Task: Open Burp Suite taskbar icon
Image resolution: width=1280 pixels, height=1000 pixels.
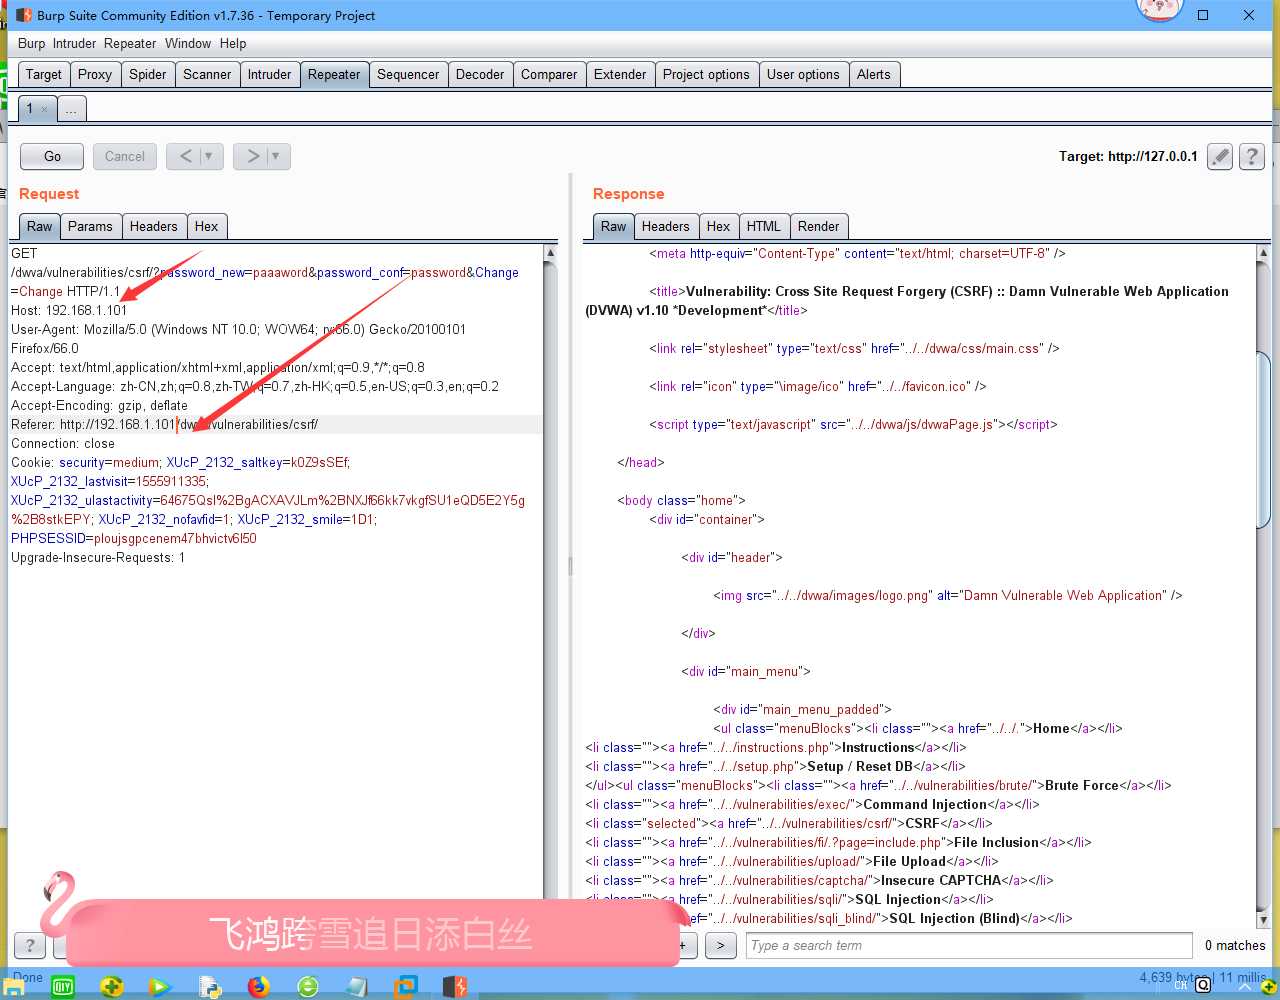Action: click(x=455, y=986)
